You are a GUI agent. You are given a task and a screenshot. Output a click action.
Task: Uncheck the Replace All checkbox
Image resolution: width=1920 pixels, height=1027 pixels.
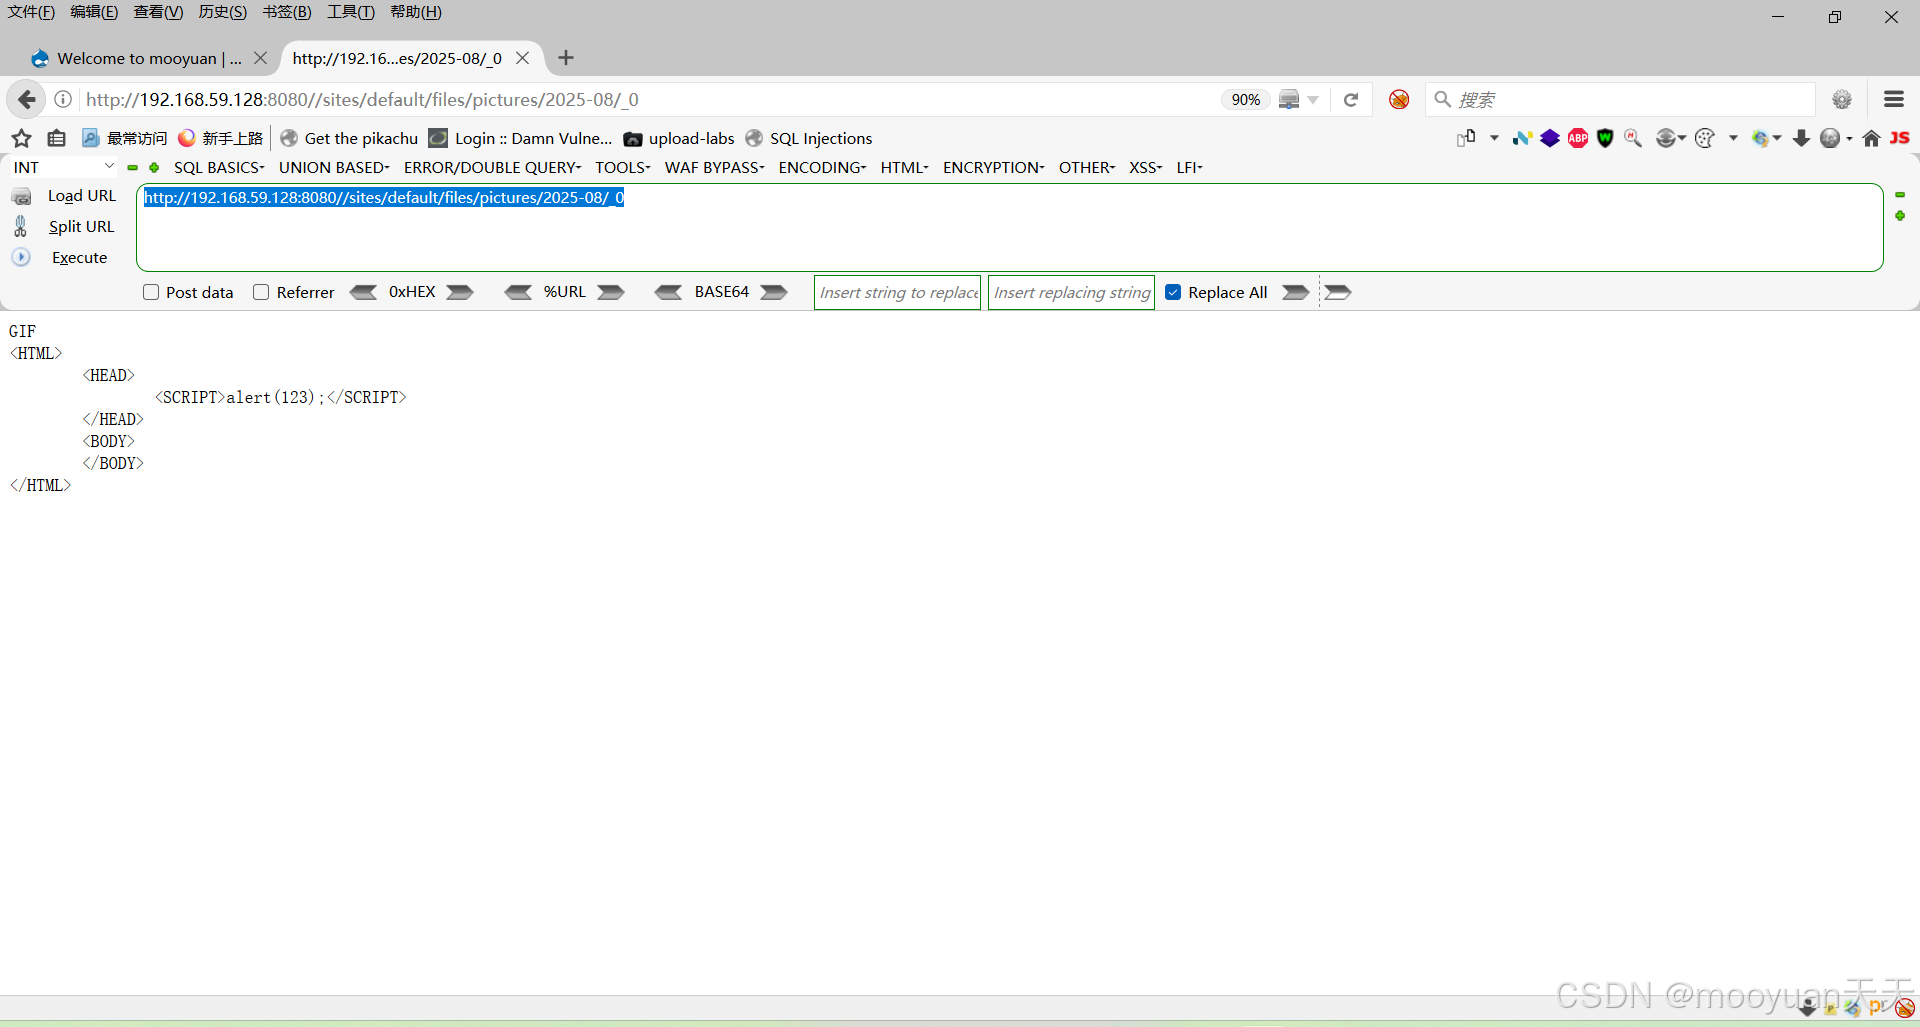tap(1173, 292)
